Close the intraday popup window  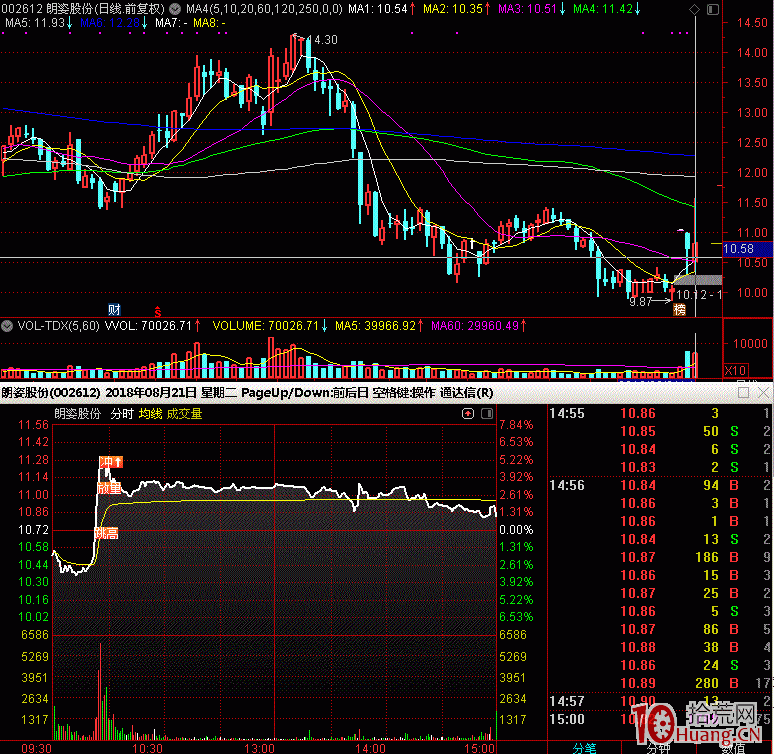tap(762, 393)
